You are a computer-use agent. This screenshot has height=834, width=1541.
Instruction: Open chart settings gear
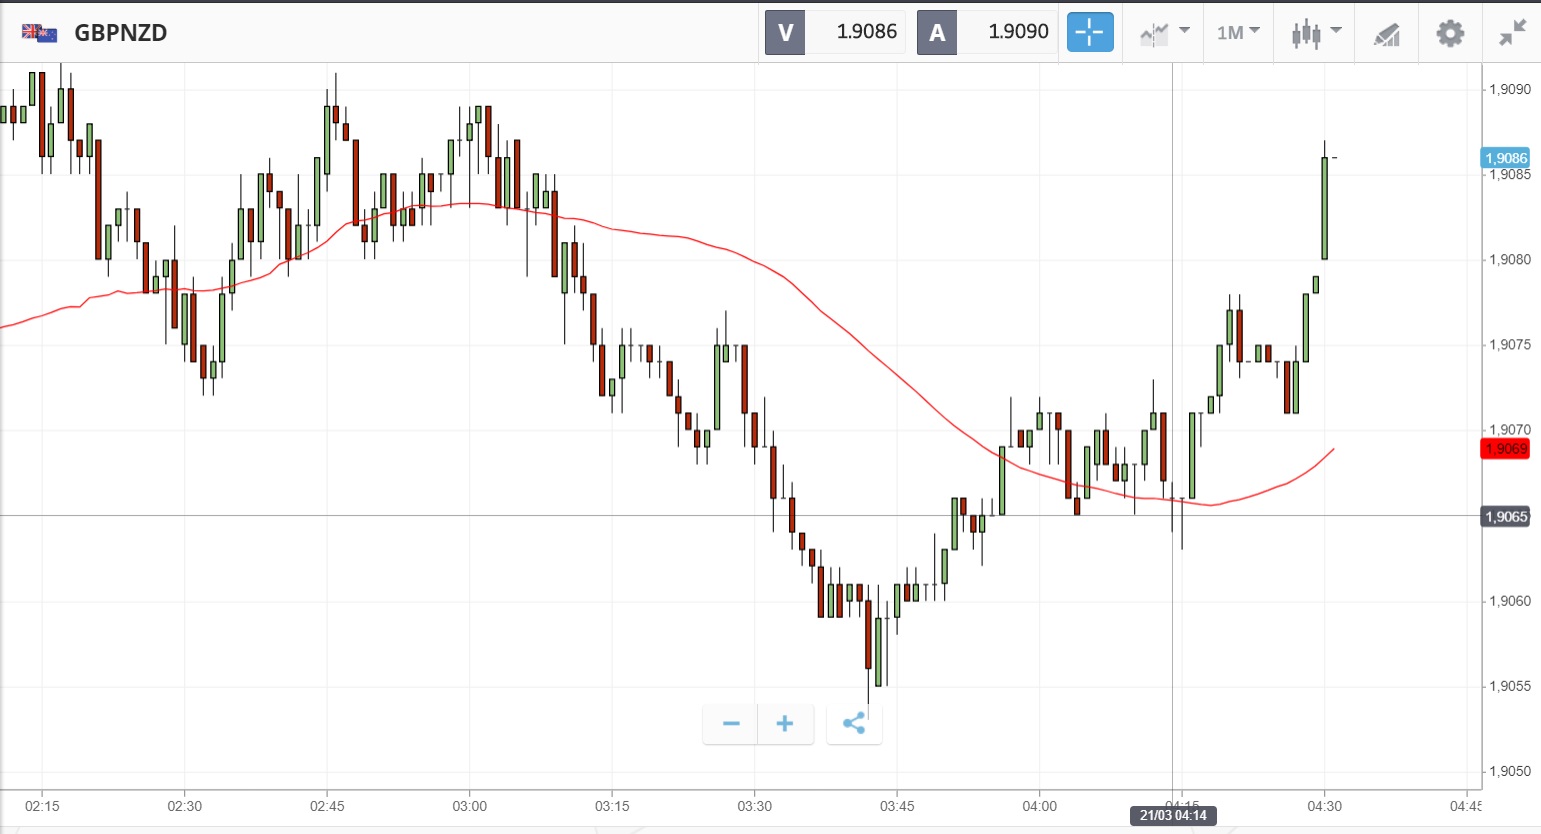pyautogui.click(x=1450, y=33)
